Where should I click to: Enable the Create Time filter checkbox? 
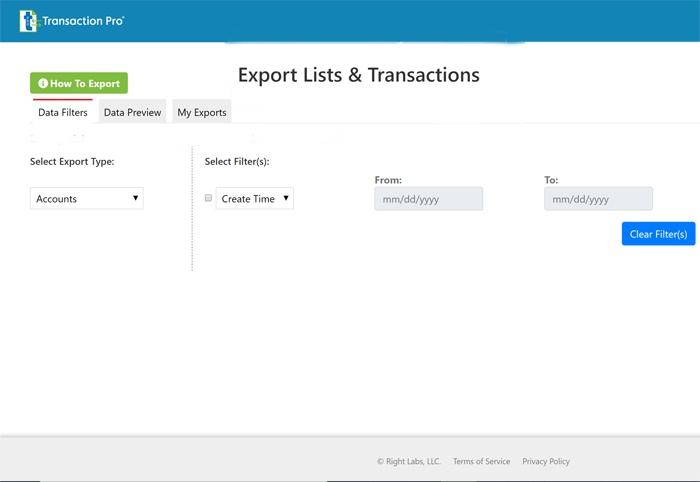[x=209, y=199]
